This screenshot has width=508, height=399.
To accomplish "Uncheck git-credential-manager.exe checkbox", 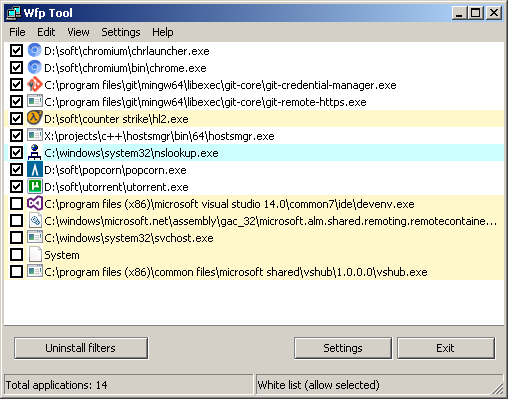I will [x=16, y=85].
